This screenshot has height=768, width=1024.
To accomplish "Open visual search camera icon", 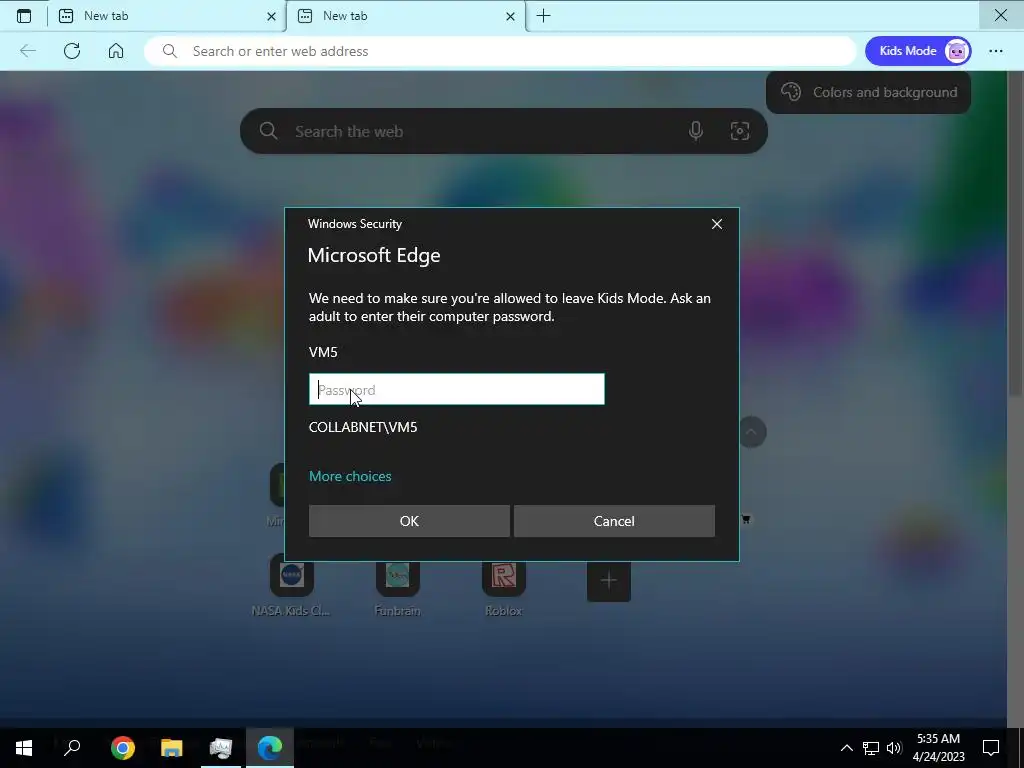I will click(739, 131).
